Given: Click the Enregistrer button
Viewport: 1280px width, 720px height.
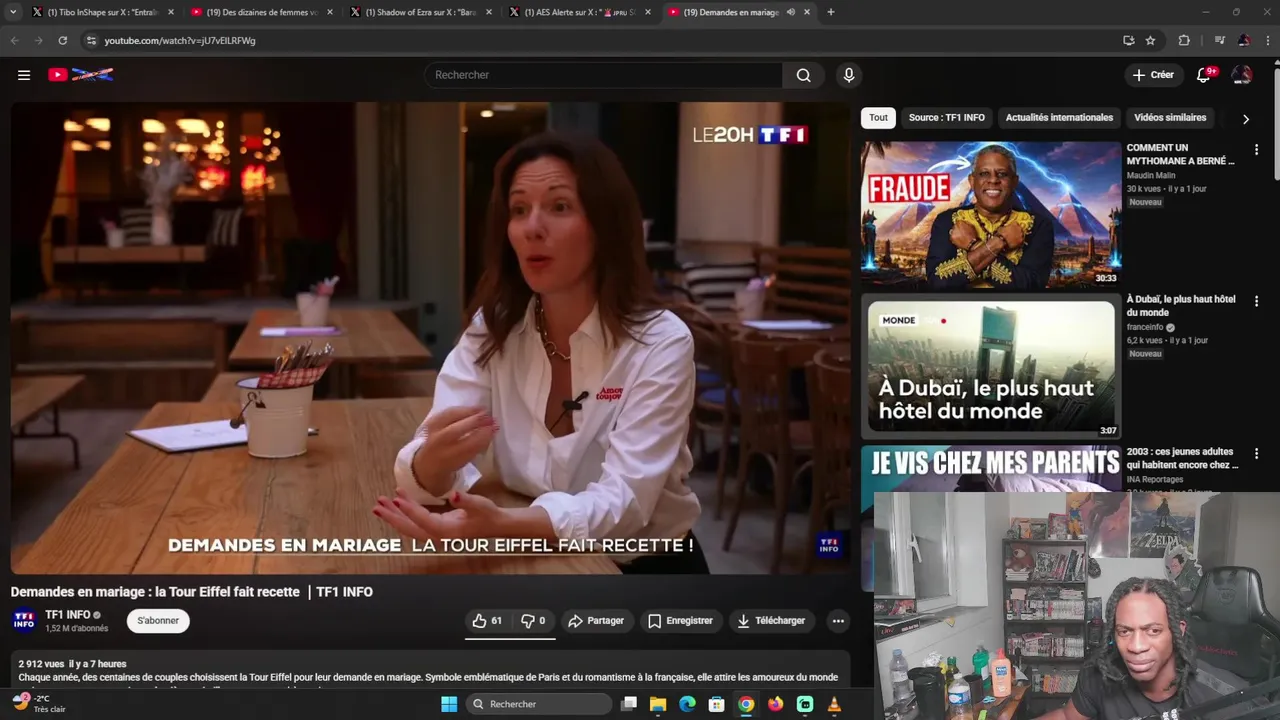Looking at the screenshot, I should (680, 621).
